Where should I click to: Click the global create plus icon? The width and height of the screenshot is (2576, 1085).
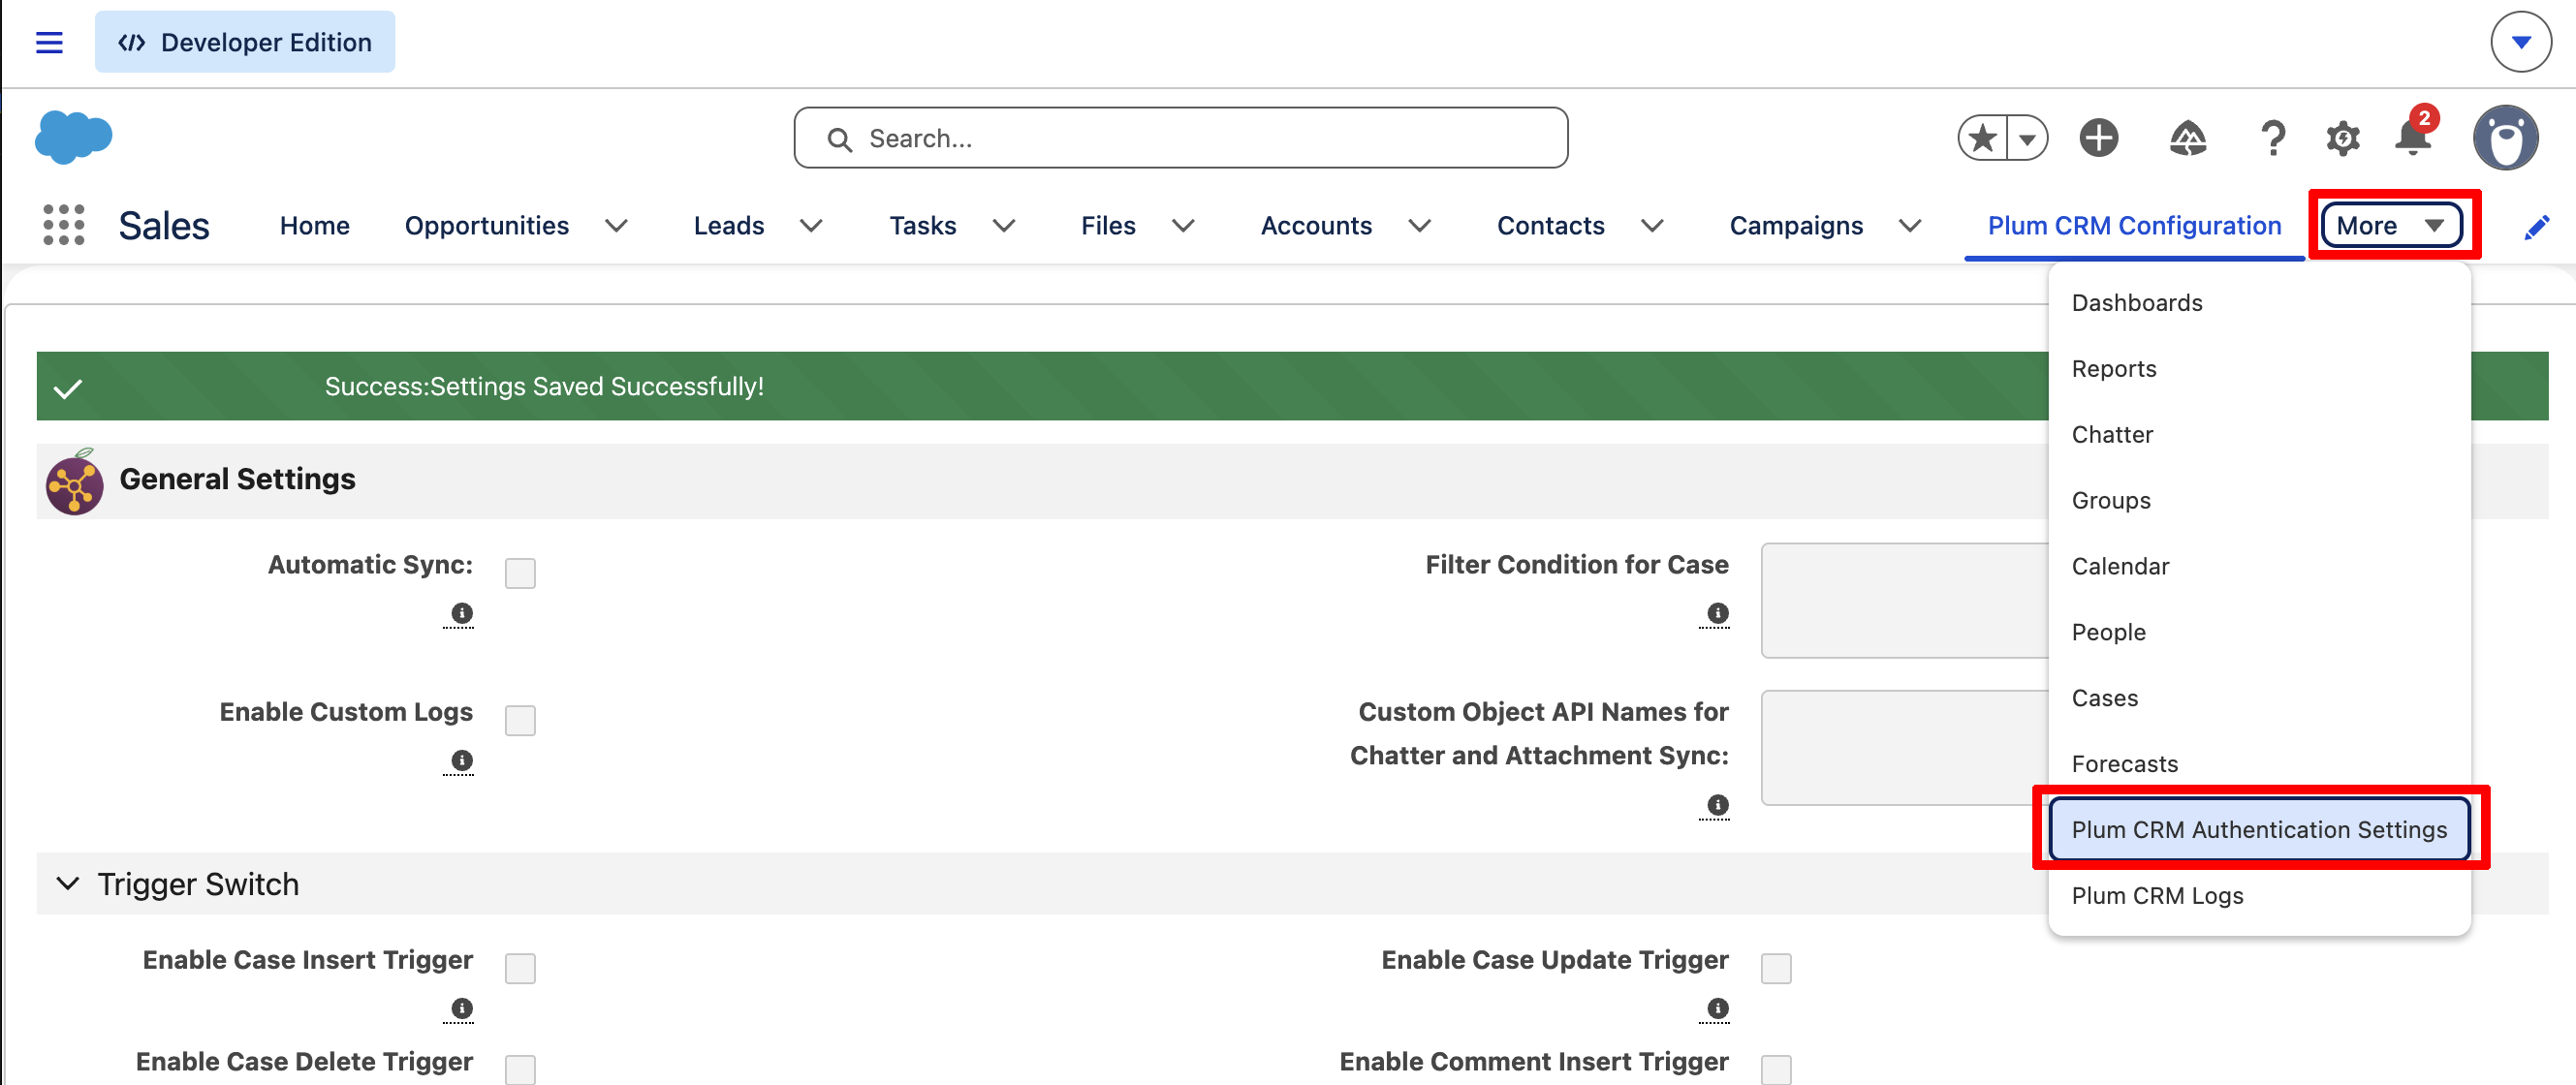(2099, 138)
